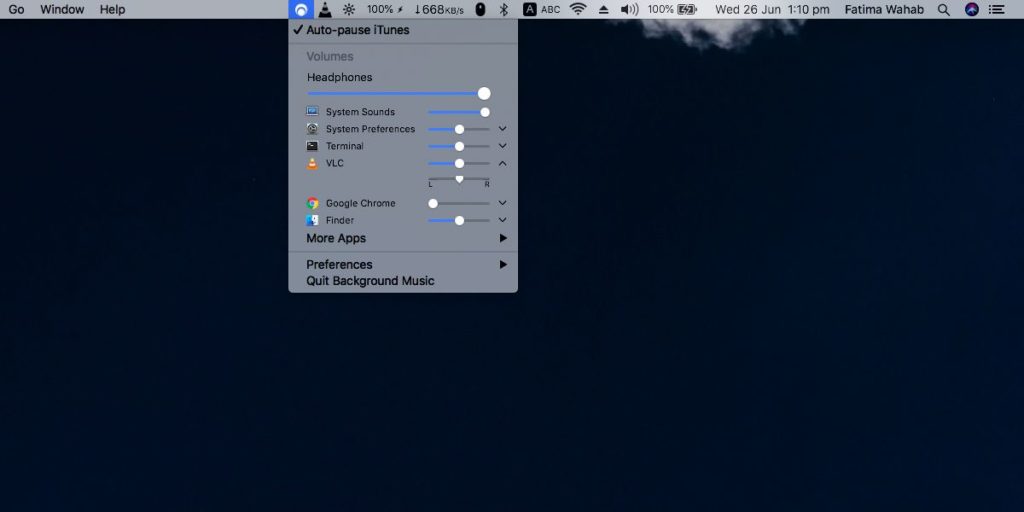Click the Headphones volume slider knob

[x=484, y=93]
